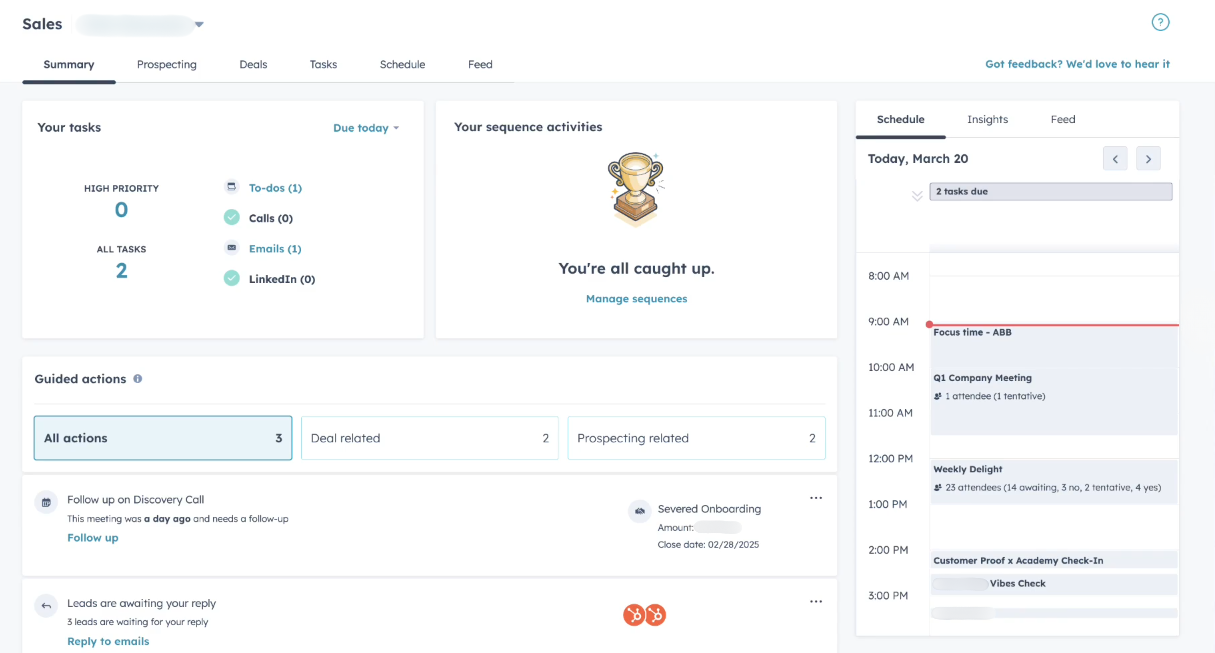This screenshot has height=653, width=1215.
Task: Open the Sales workspace name dropdown arrow
Action: tap(199, 24)
